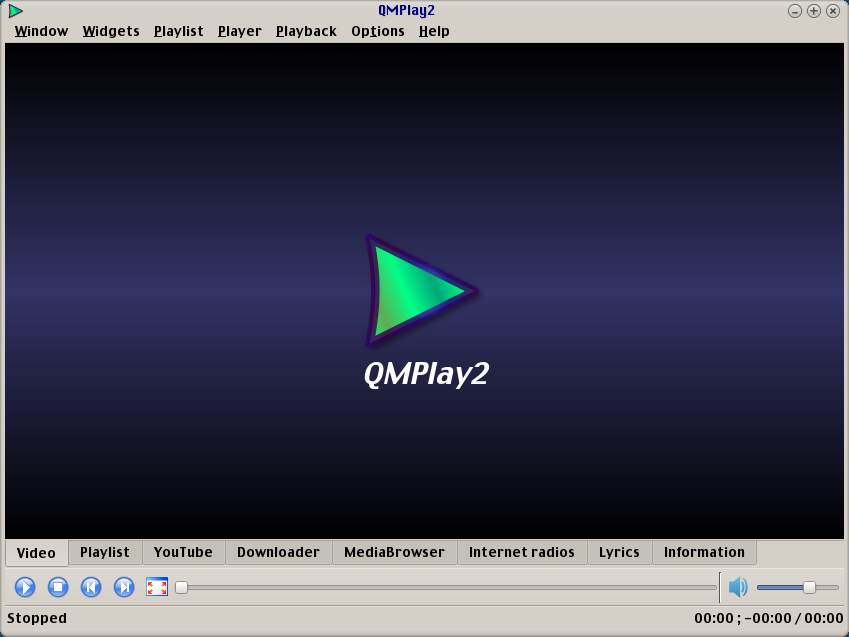Image resolution: width=849 pixels, height=637 pixels.
Task: Switch to the Internet radios tab
Action: 521,552
